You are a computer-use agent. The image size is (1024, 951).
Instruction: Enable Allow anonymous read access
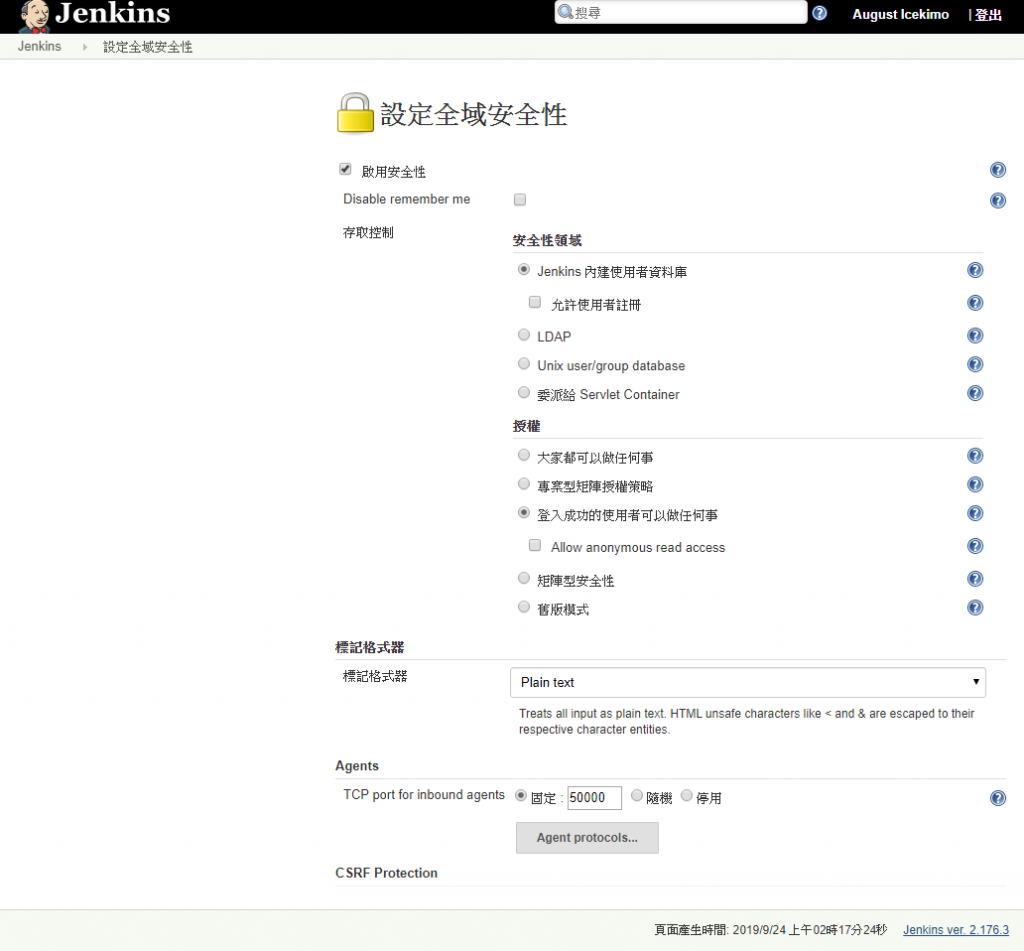[x=535, y=545]
